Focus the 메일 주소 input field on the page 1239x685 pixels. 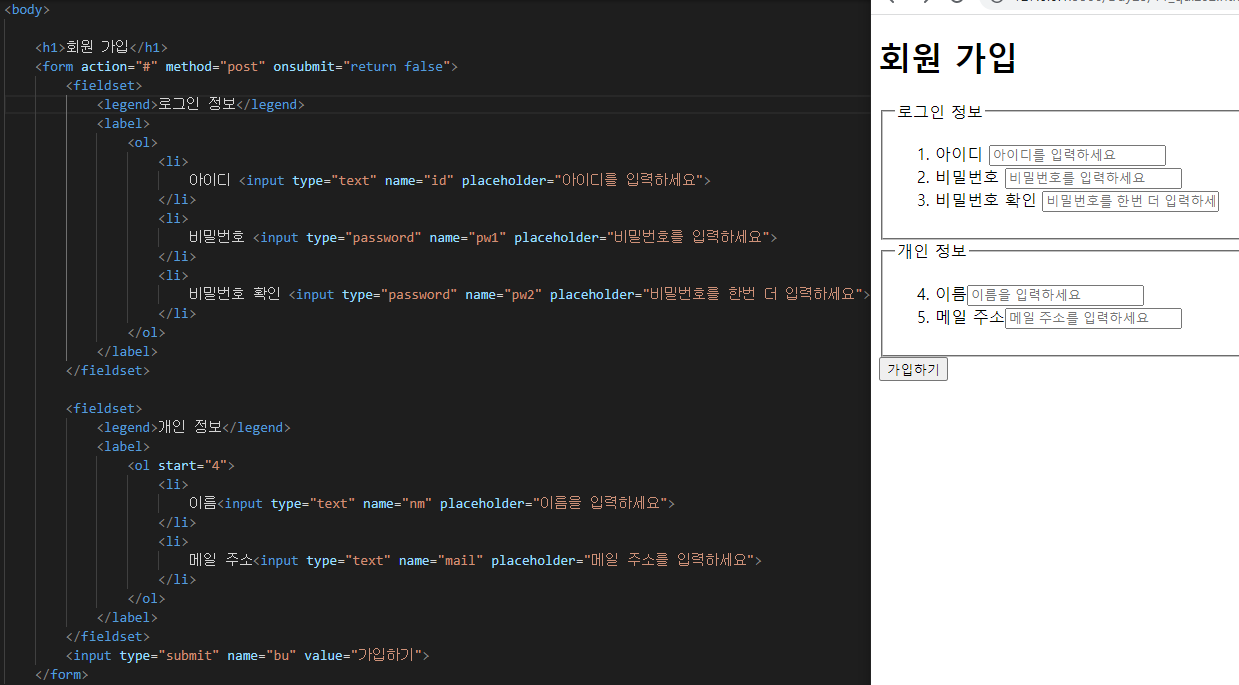tap(1093, 318)
